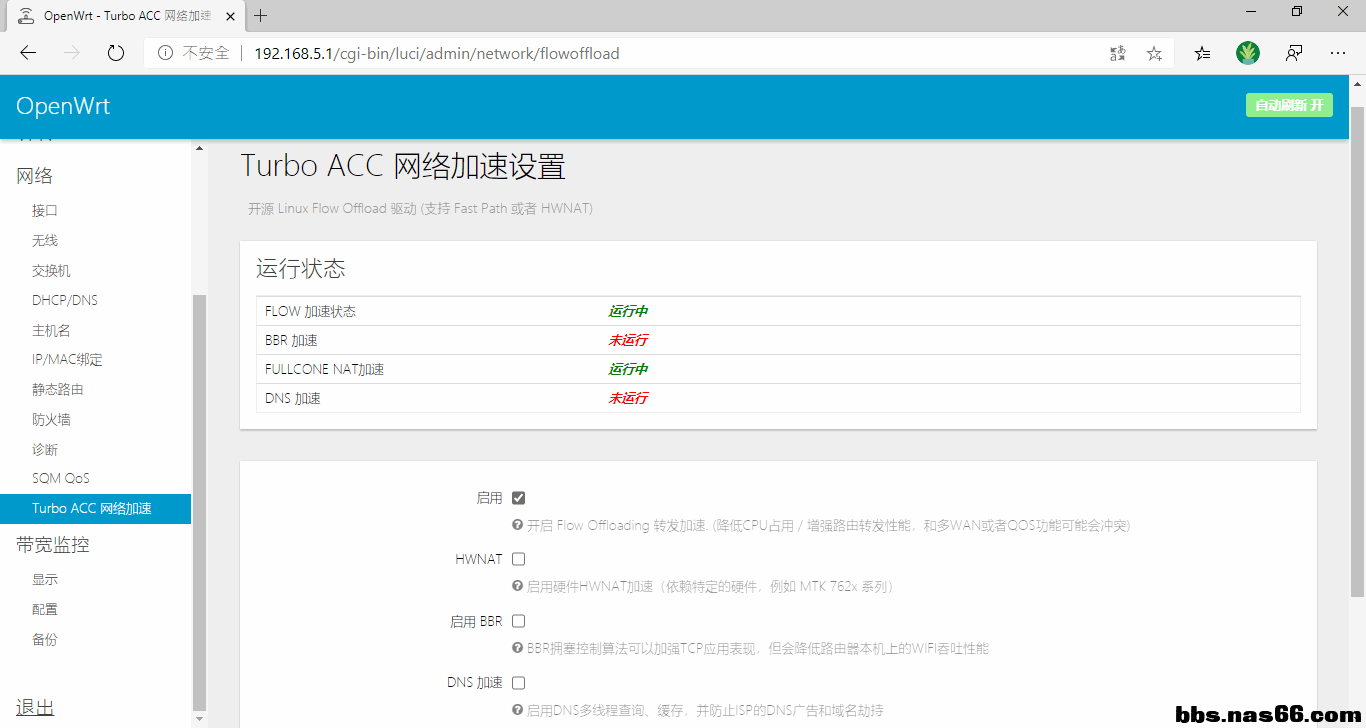Viewport: 1366px width, 728px height.
Task: Enable the HWNAT checkbox
Action: pos(518,559)
